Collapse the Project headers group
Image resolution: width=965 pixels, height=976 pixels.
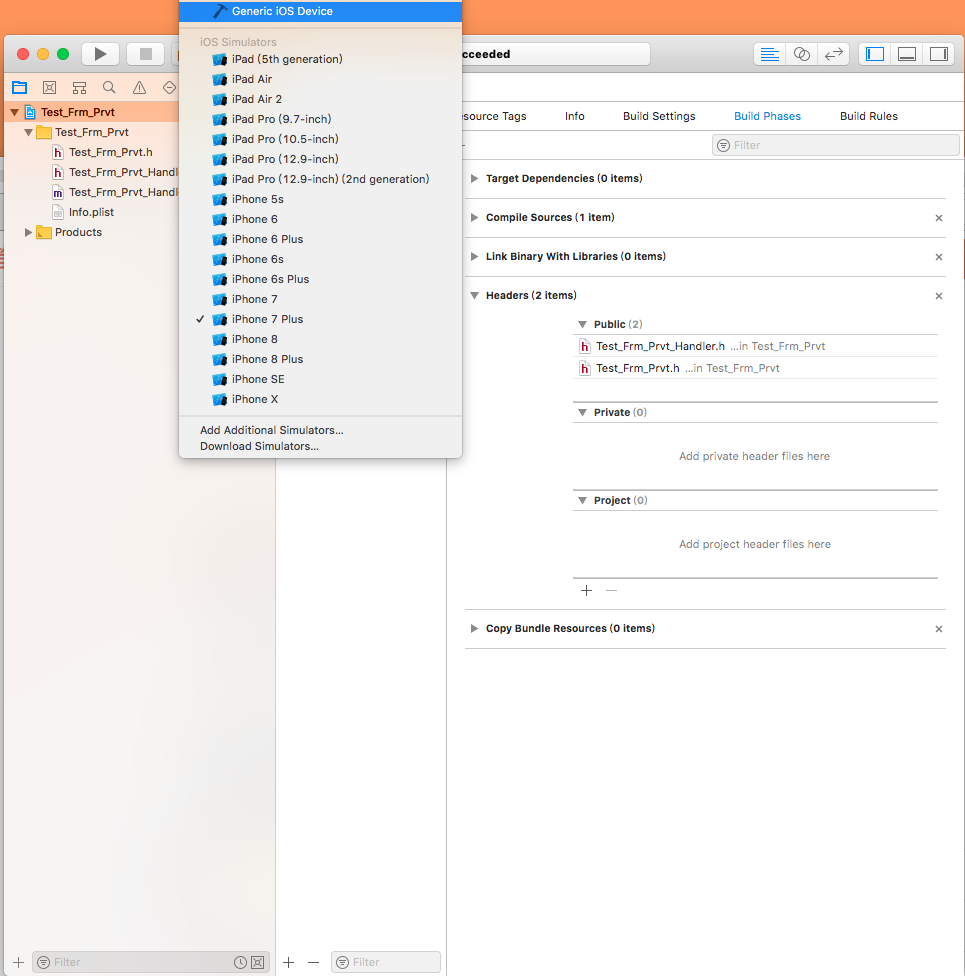tap(583, 500)
